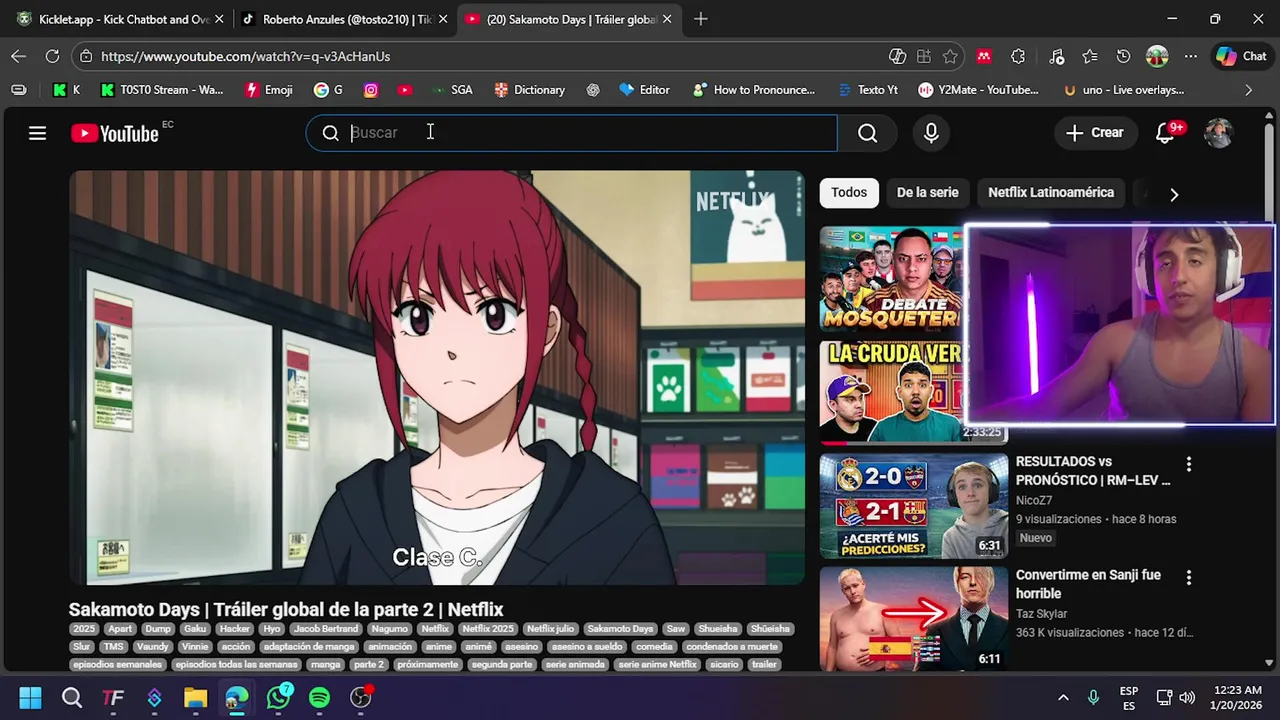Open the La Cruda Verdad video thumbnail
Screen dimensions: 1280x720
[892, 391]
